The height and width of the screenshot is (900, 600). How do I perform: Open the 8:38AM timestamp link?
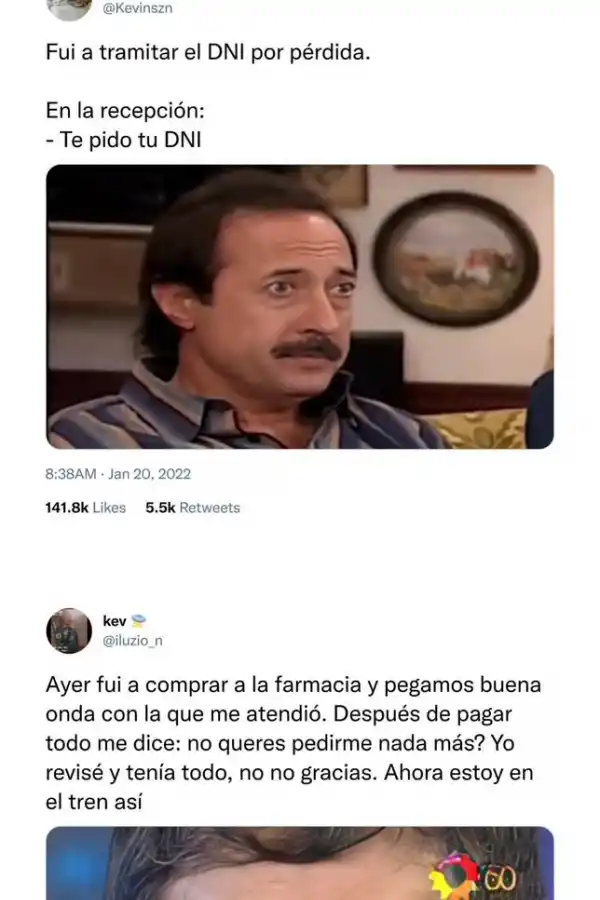tap(71, 474)
